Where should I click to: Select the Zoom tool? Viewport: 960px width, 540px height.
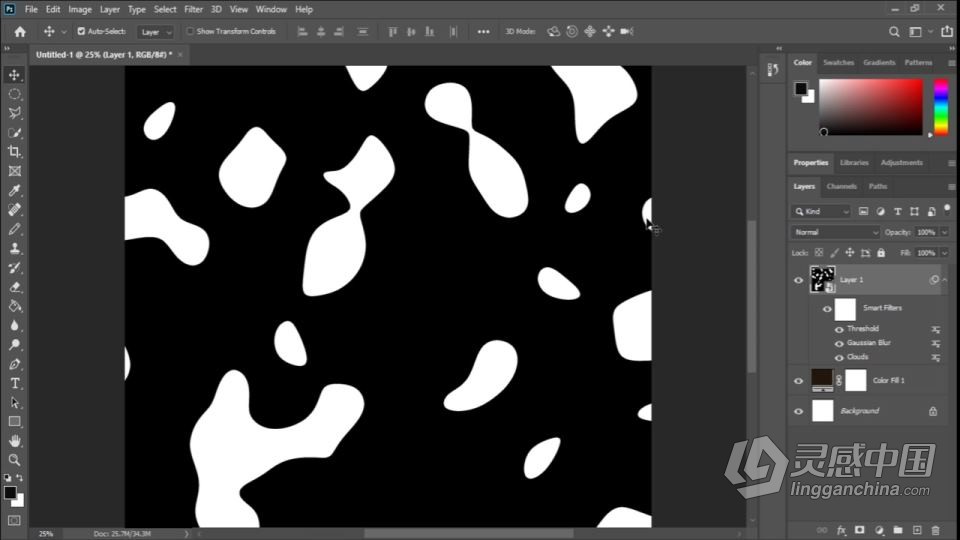[14, 460]
